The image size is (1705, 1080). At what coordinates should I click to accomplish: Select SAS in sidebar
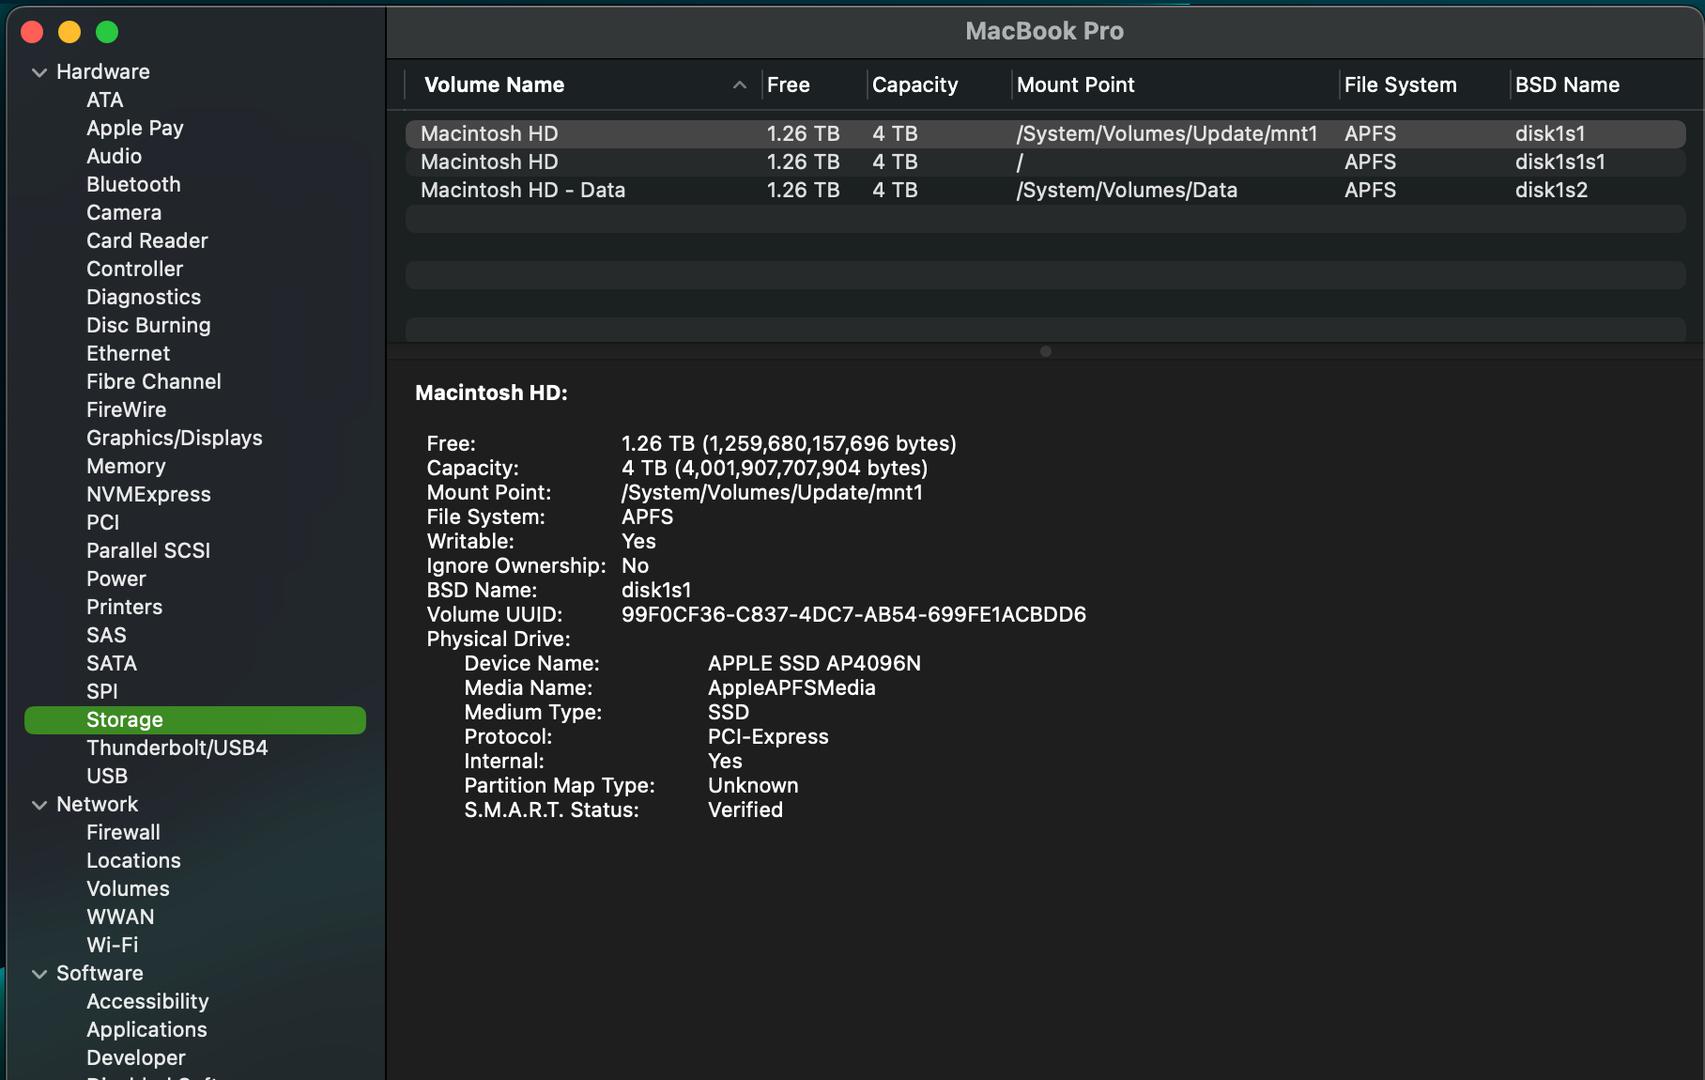click(x=106, y=635)
